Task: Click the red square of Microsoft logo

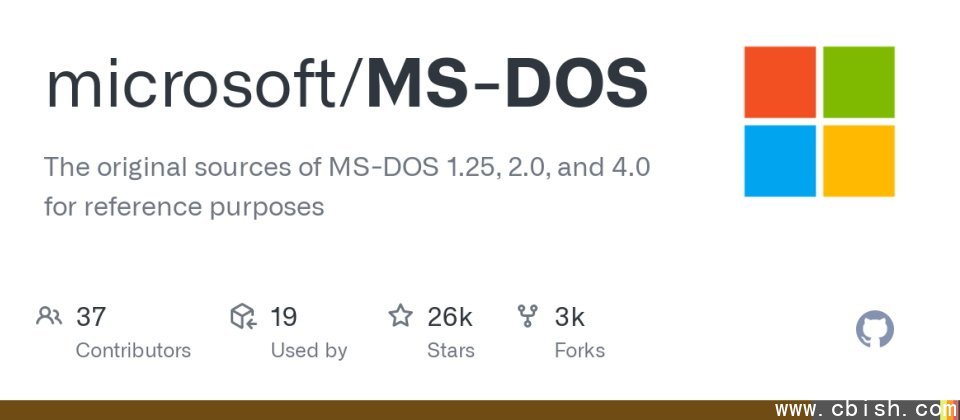Action: 780,82
